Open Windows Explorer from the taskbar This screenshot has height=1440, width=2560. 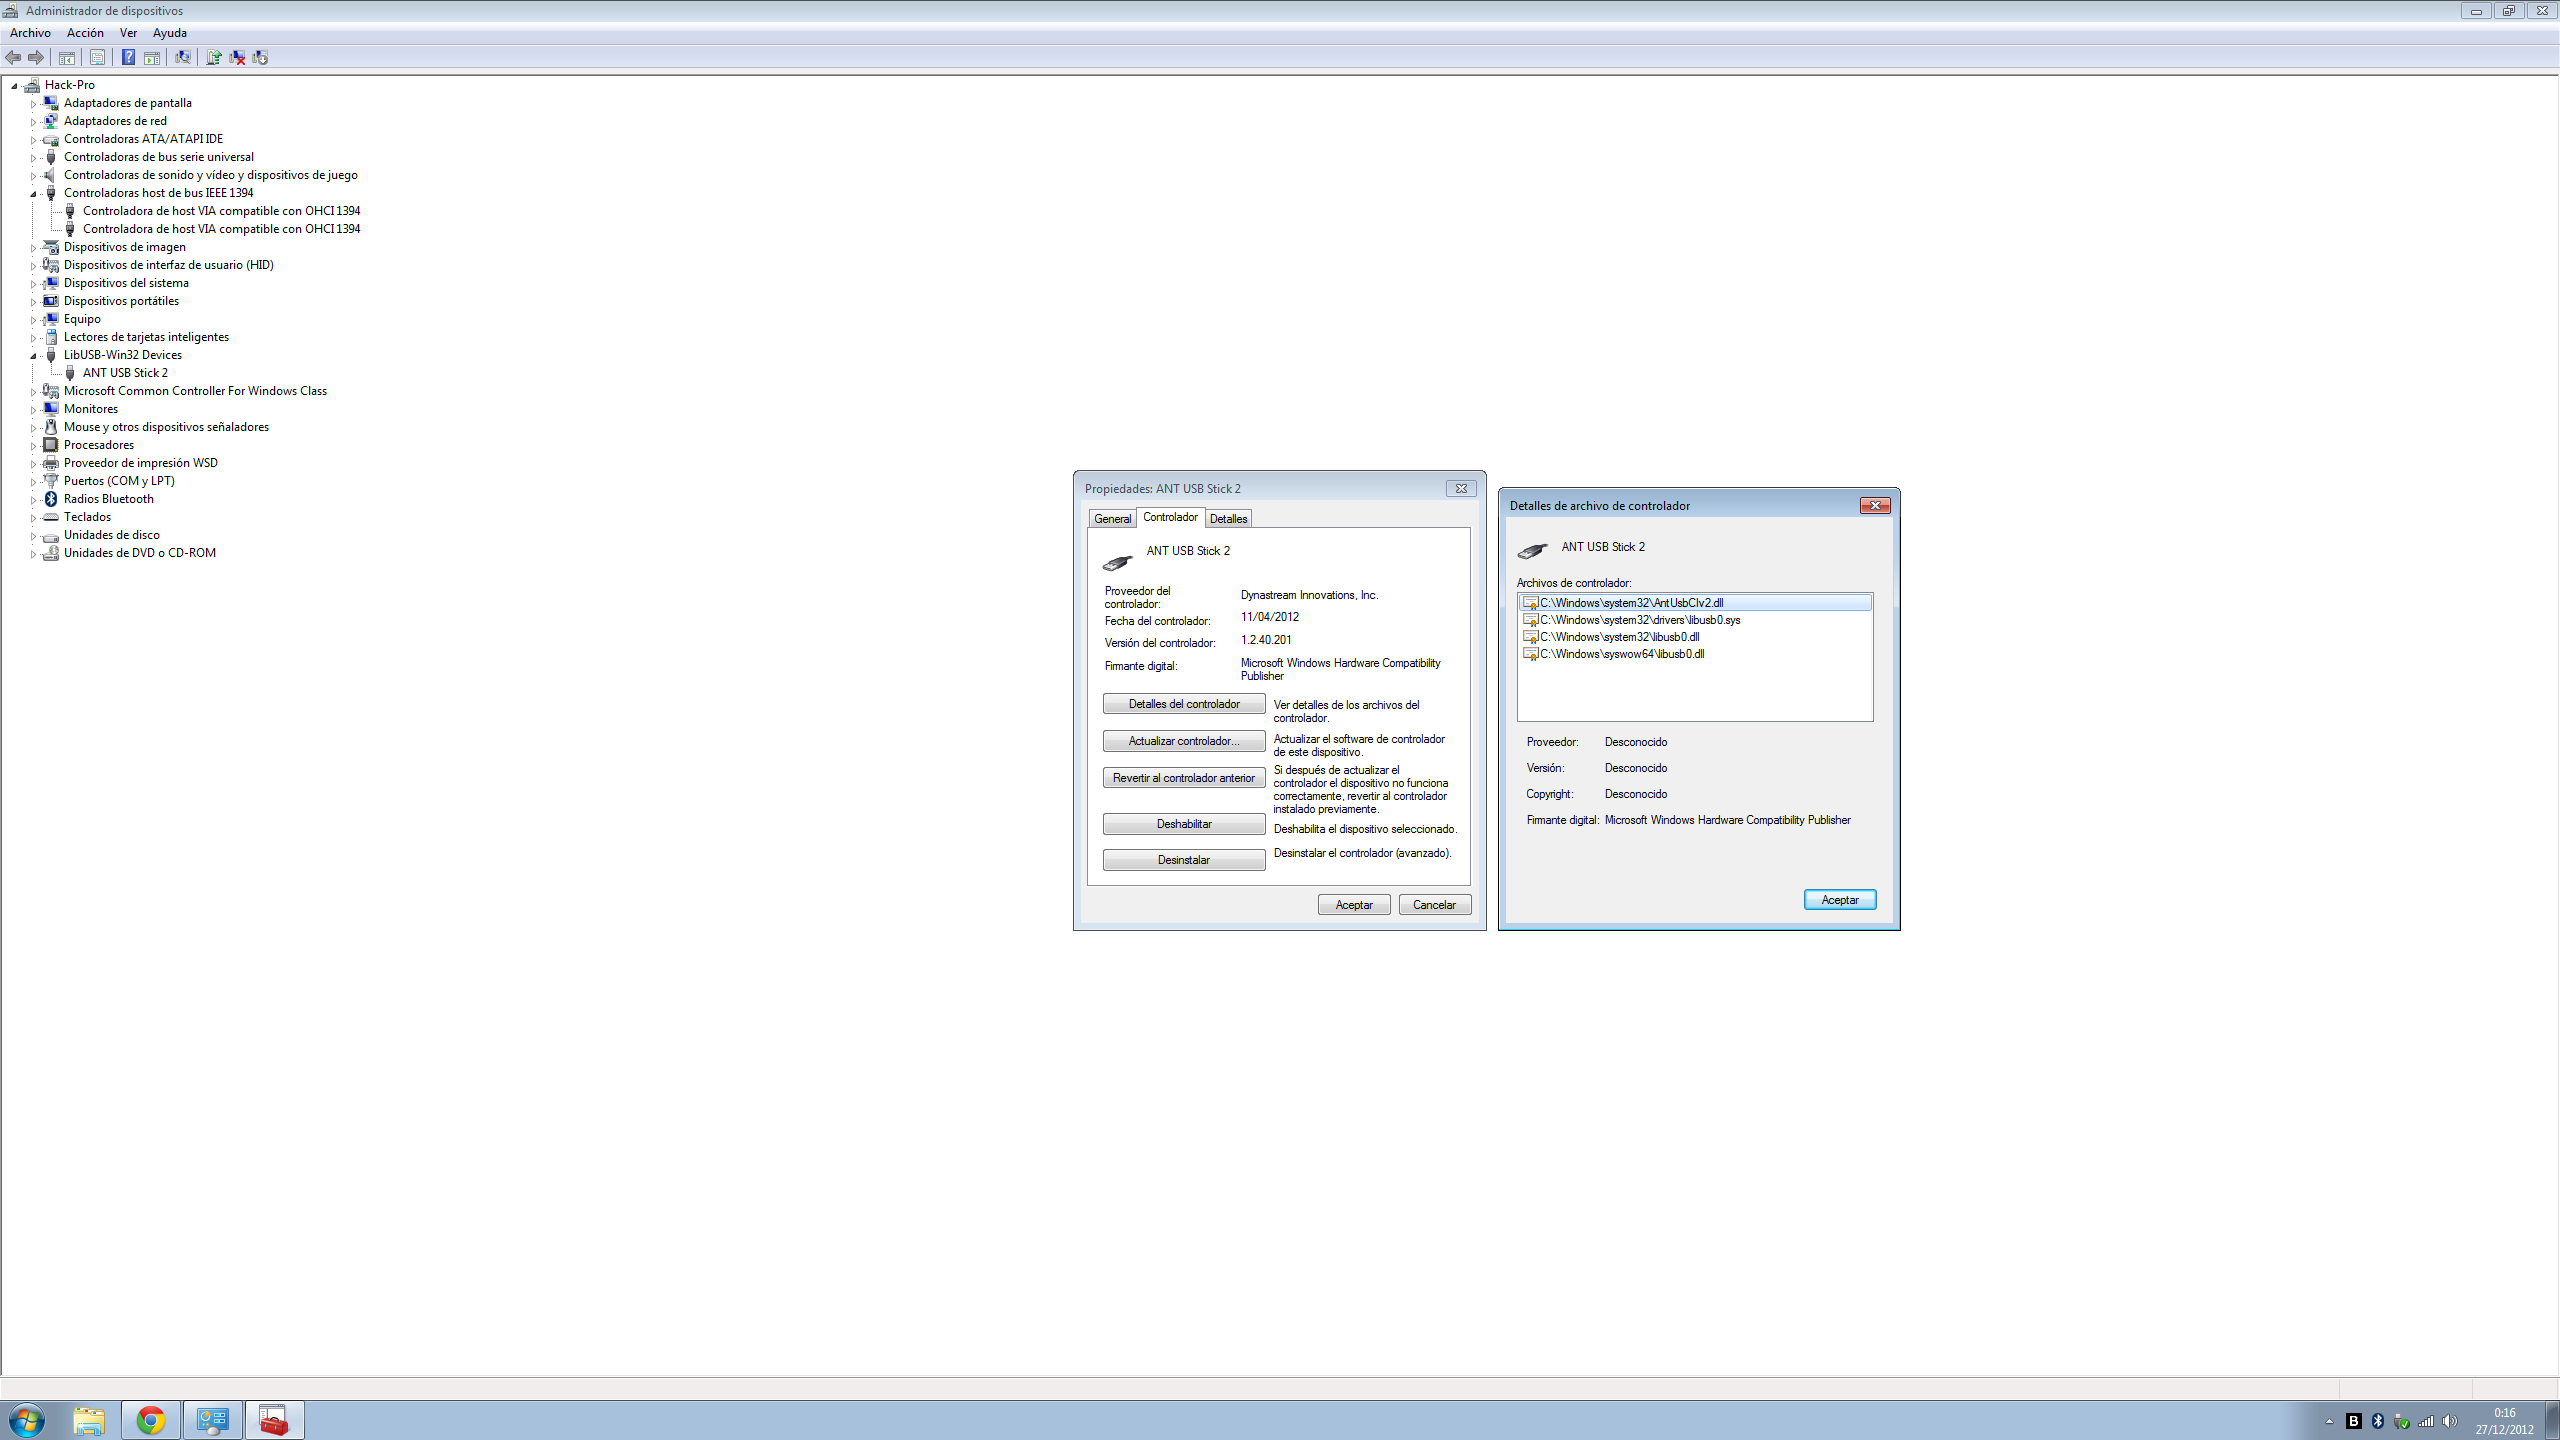[89, 1420]
